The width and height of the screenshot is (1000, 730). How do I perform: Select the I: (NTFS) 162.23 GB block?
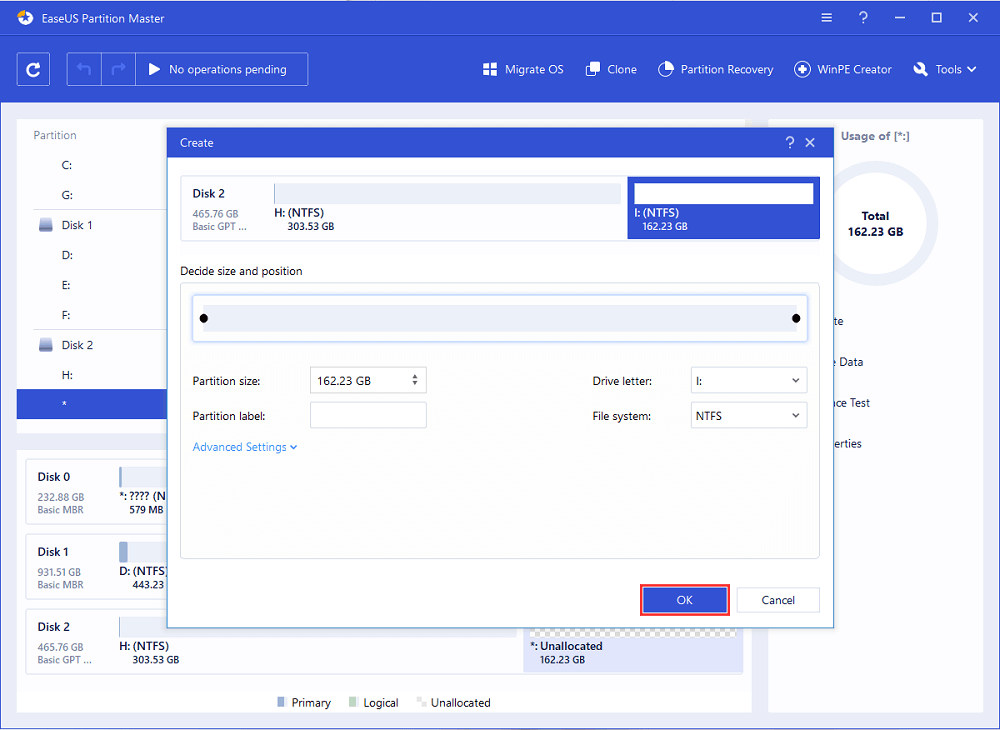723,208
